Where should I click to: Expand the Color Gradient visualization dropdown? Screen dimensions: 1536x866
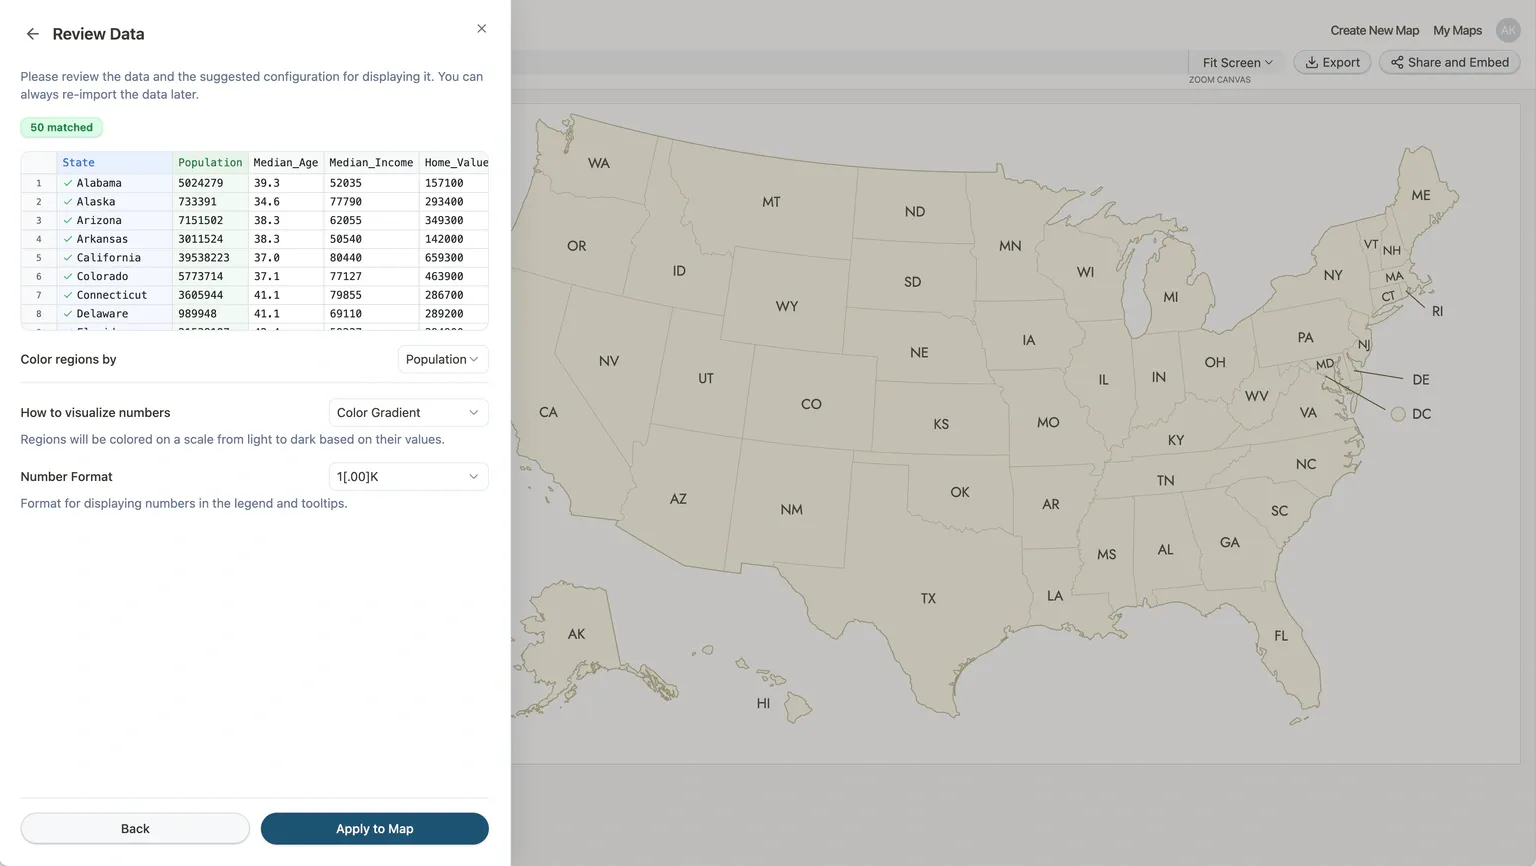(x=408, y=412)
